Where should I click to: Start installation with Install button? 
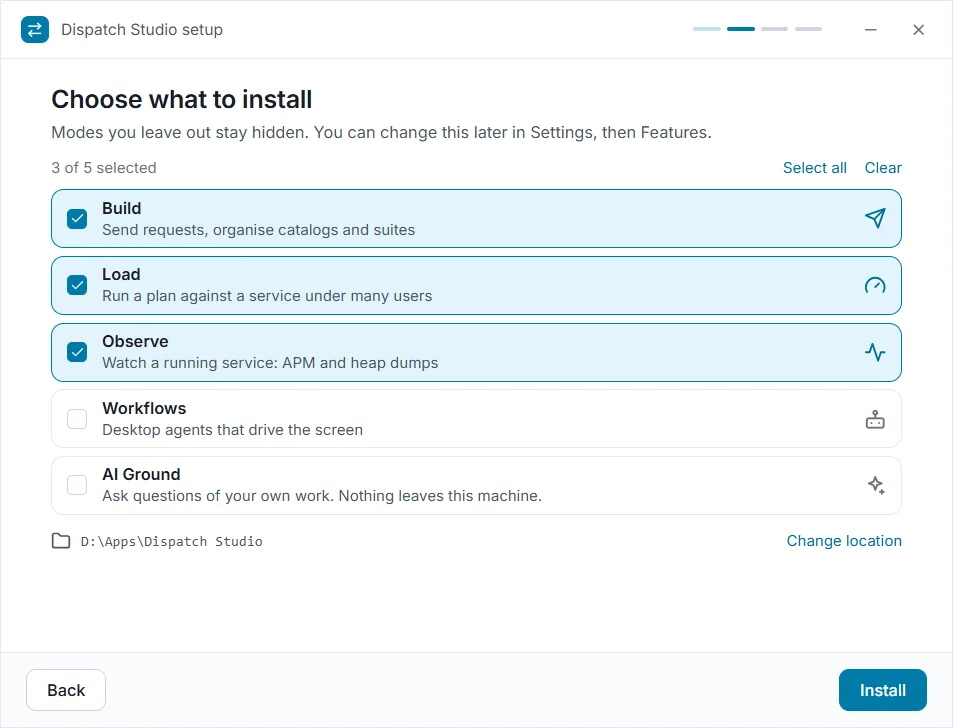click(x=882, y=690)
